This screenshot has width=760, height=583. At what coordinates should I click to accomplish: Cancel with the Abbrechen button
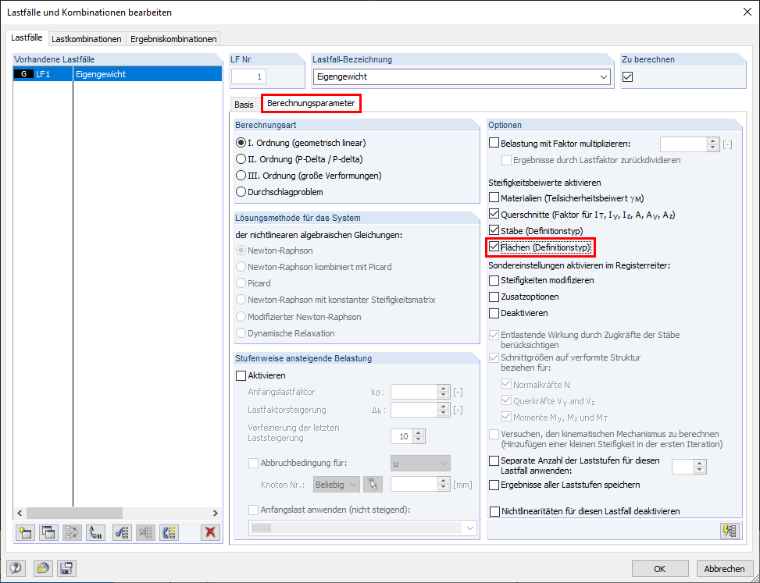(x=724, y=568)
